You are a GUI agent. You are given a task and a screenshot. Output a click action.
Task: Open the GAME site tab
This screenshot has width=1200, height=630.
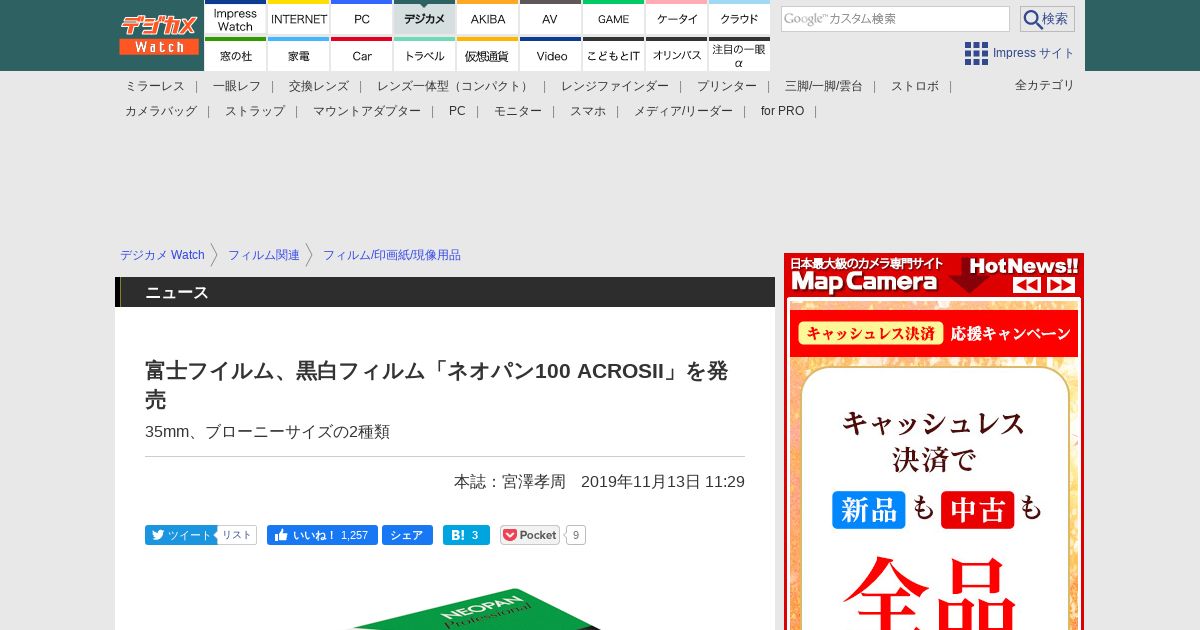[x=613, y=19]
